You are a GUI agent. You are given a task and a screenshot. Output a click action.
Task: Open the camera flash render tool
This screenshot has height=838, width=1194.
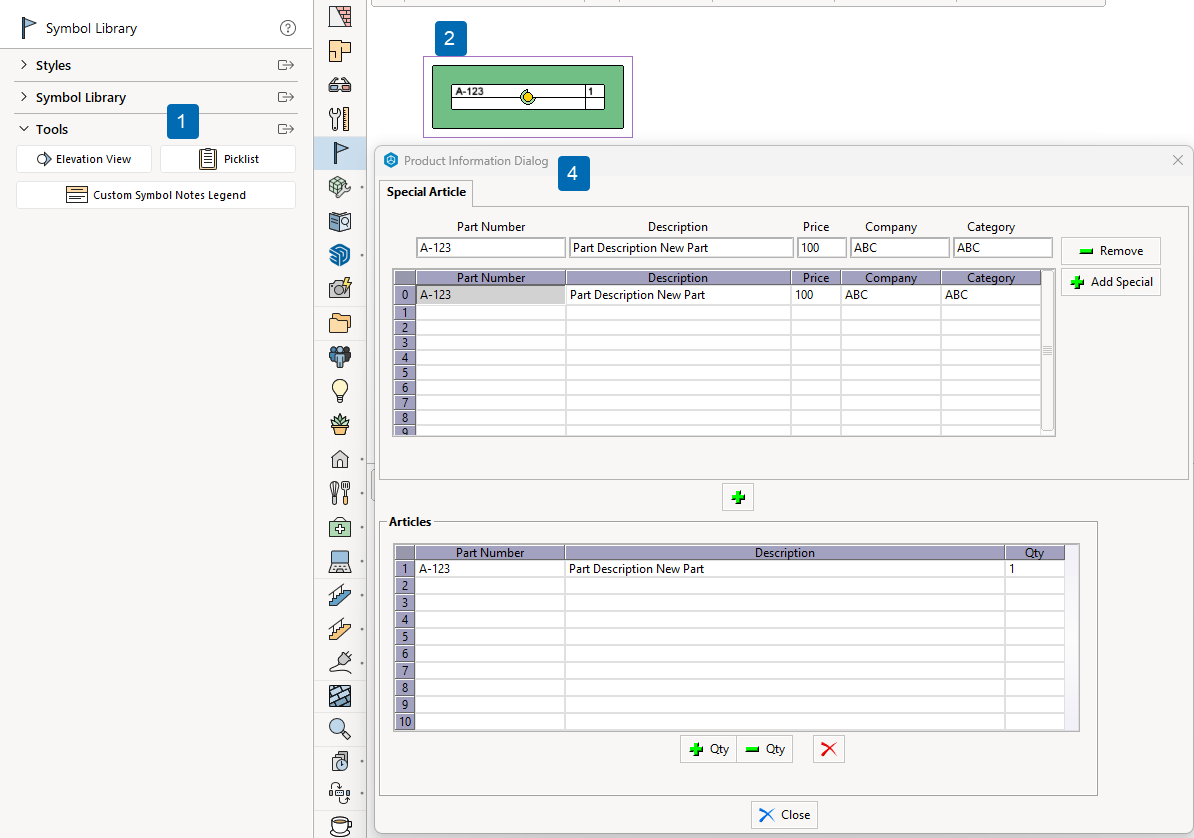pos(340,288)
